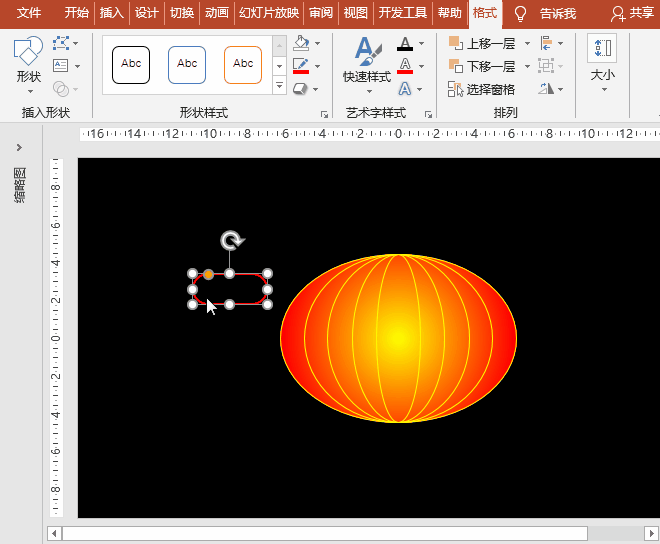Open shape styles dialog launcher

point(324,114)
